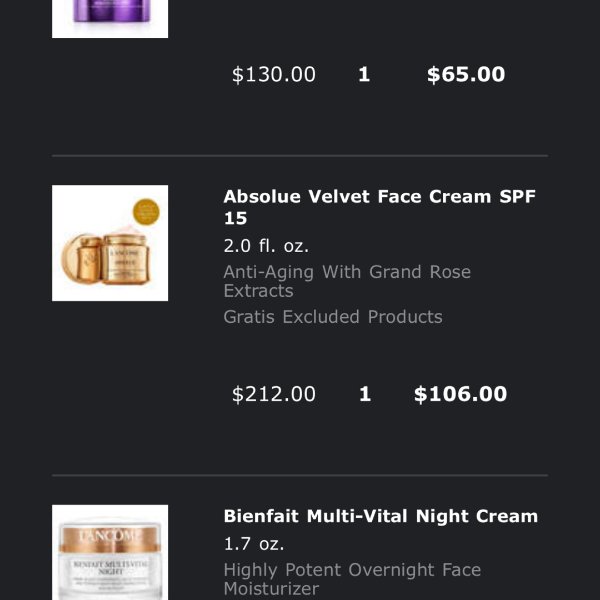600x600 pixels.
Task: Click the 1.7 oz. size label
Action: point(254,544)
